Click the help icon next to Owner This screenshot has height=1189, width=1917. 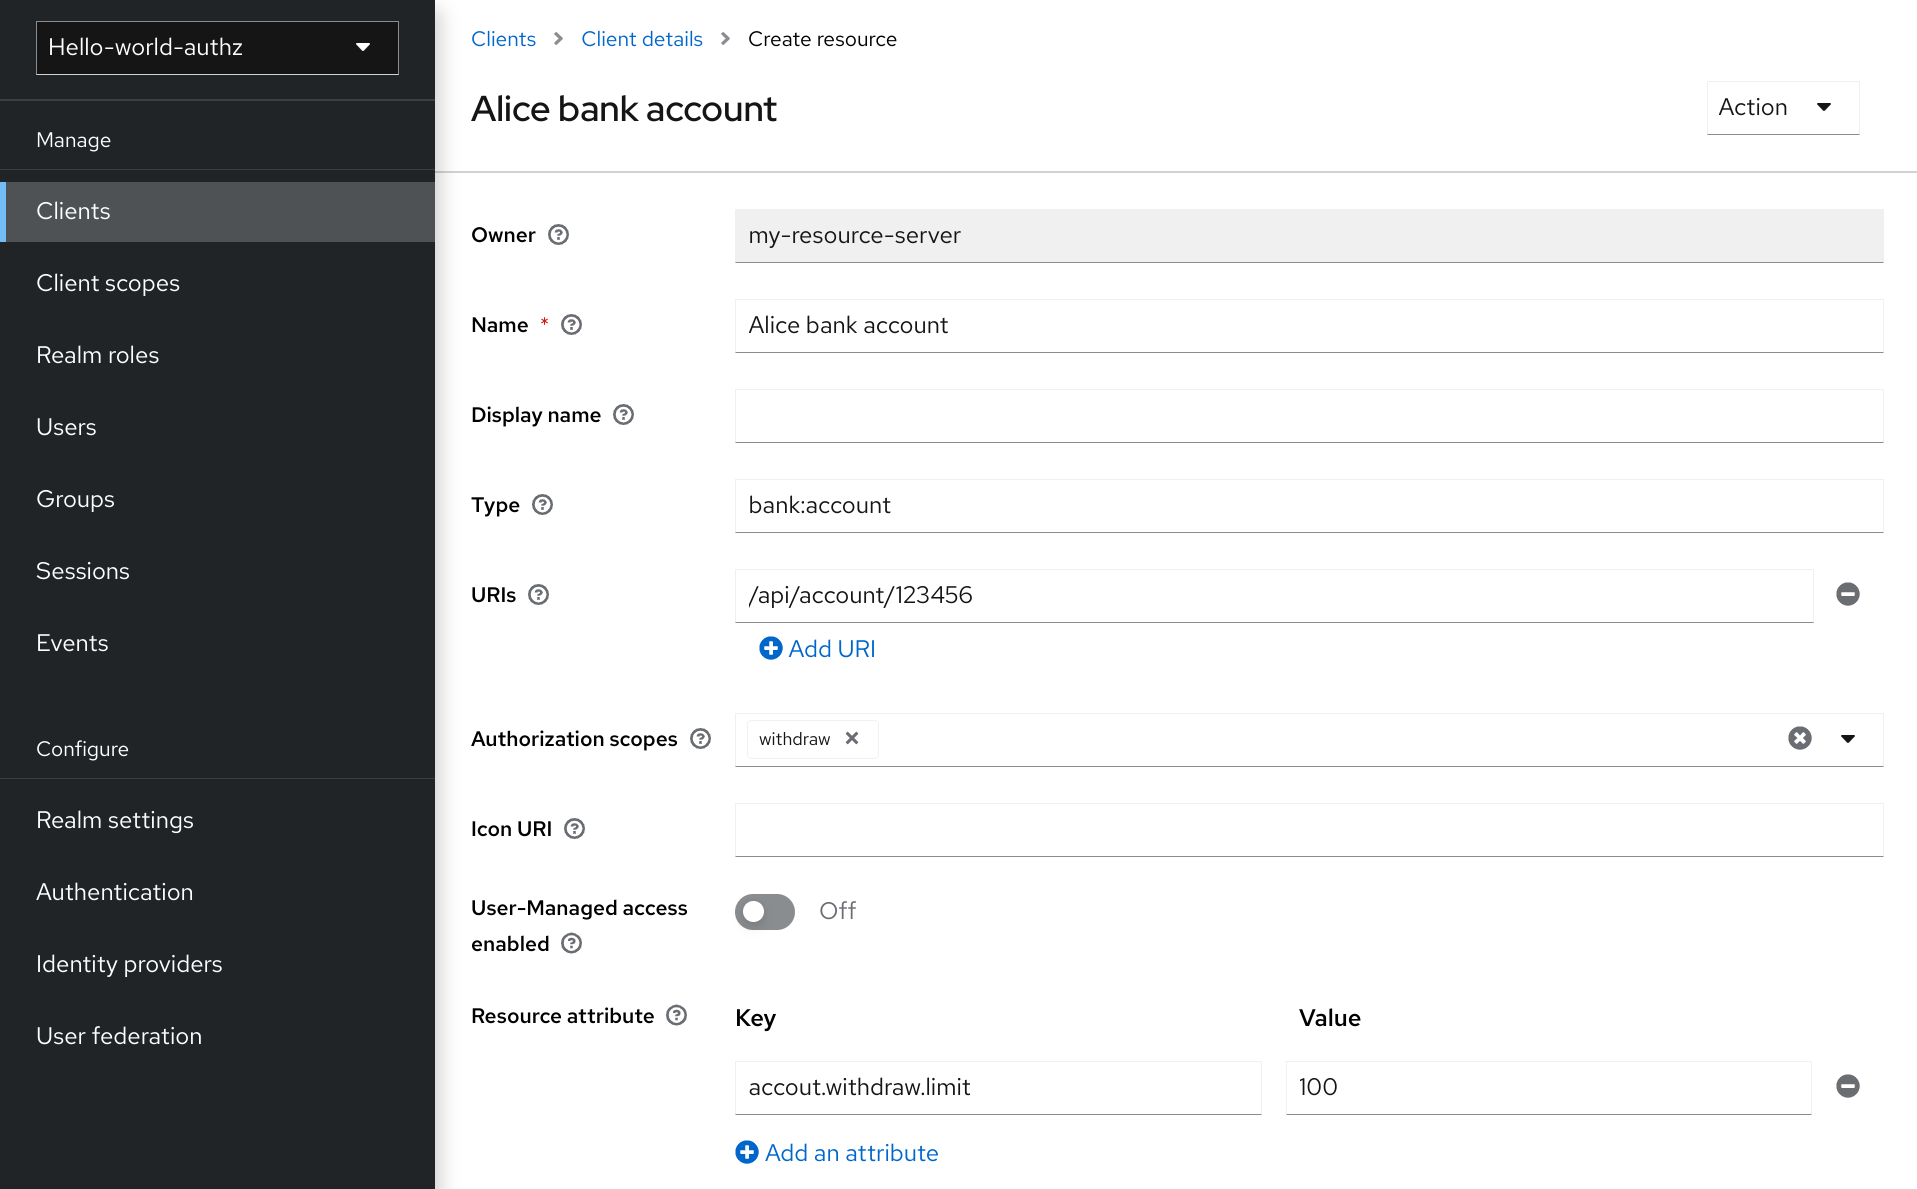coord(558,235)
